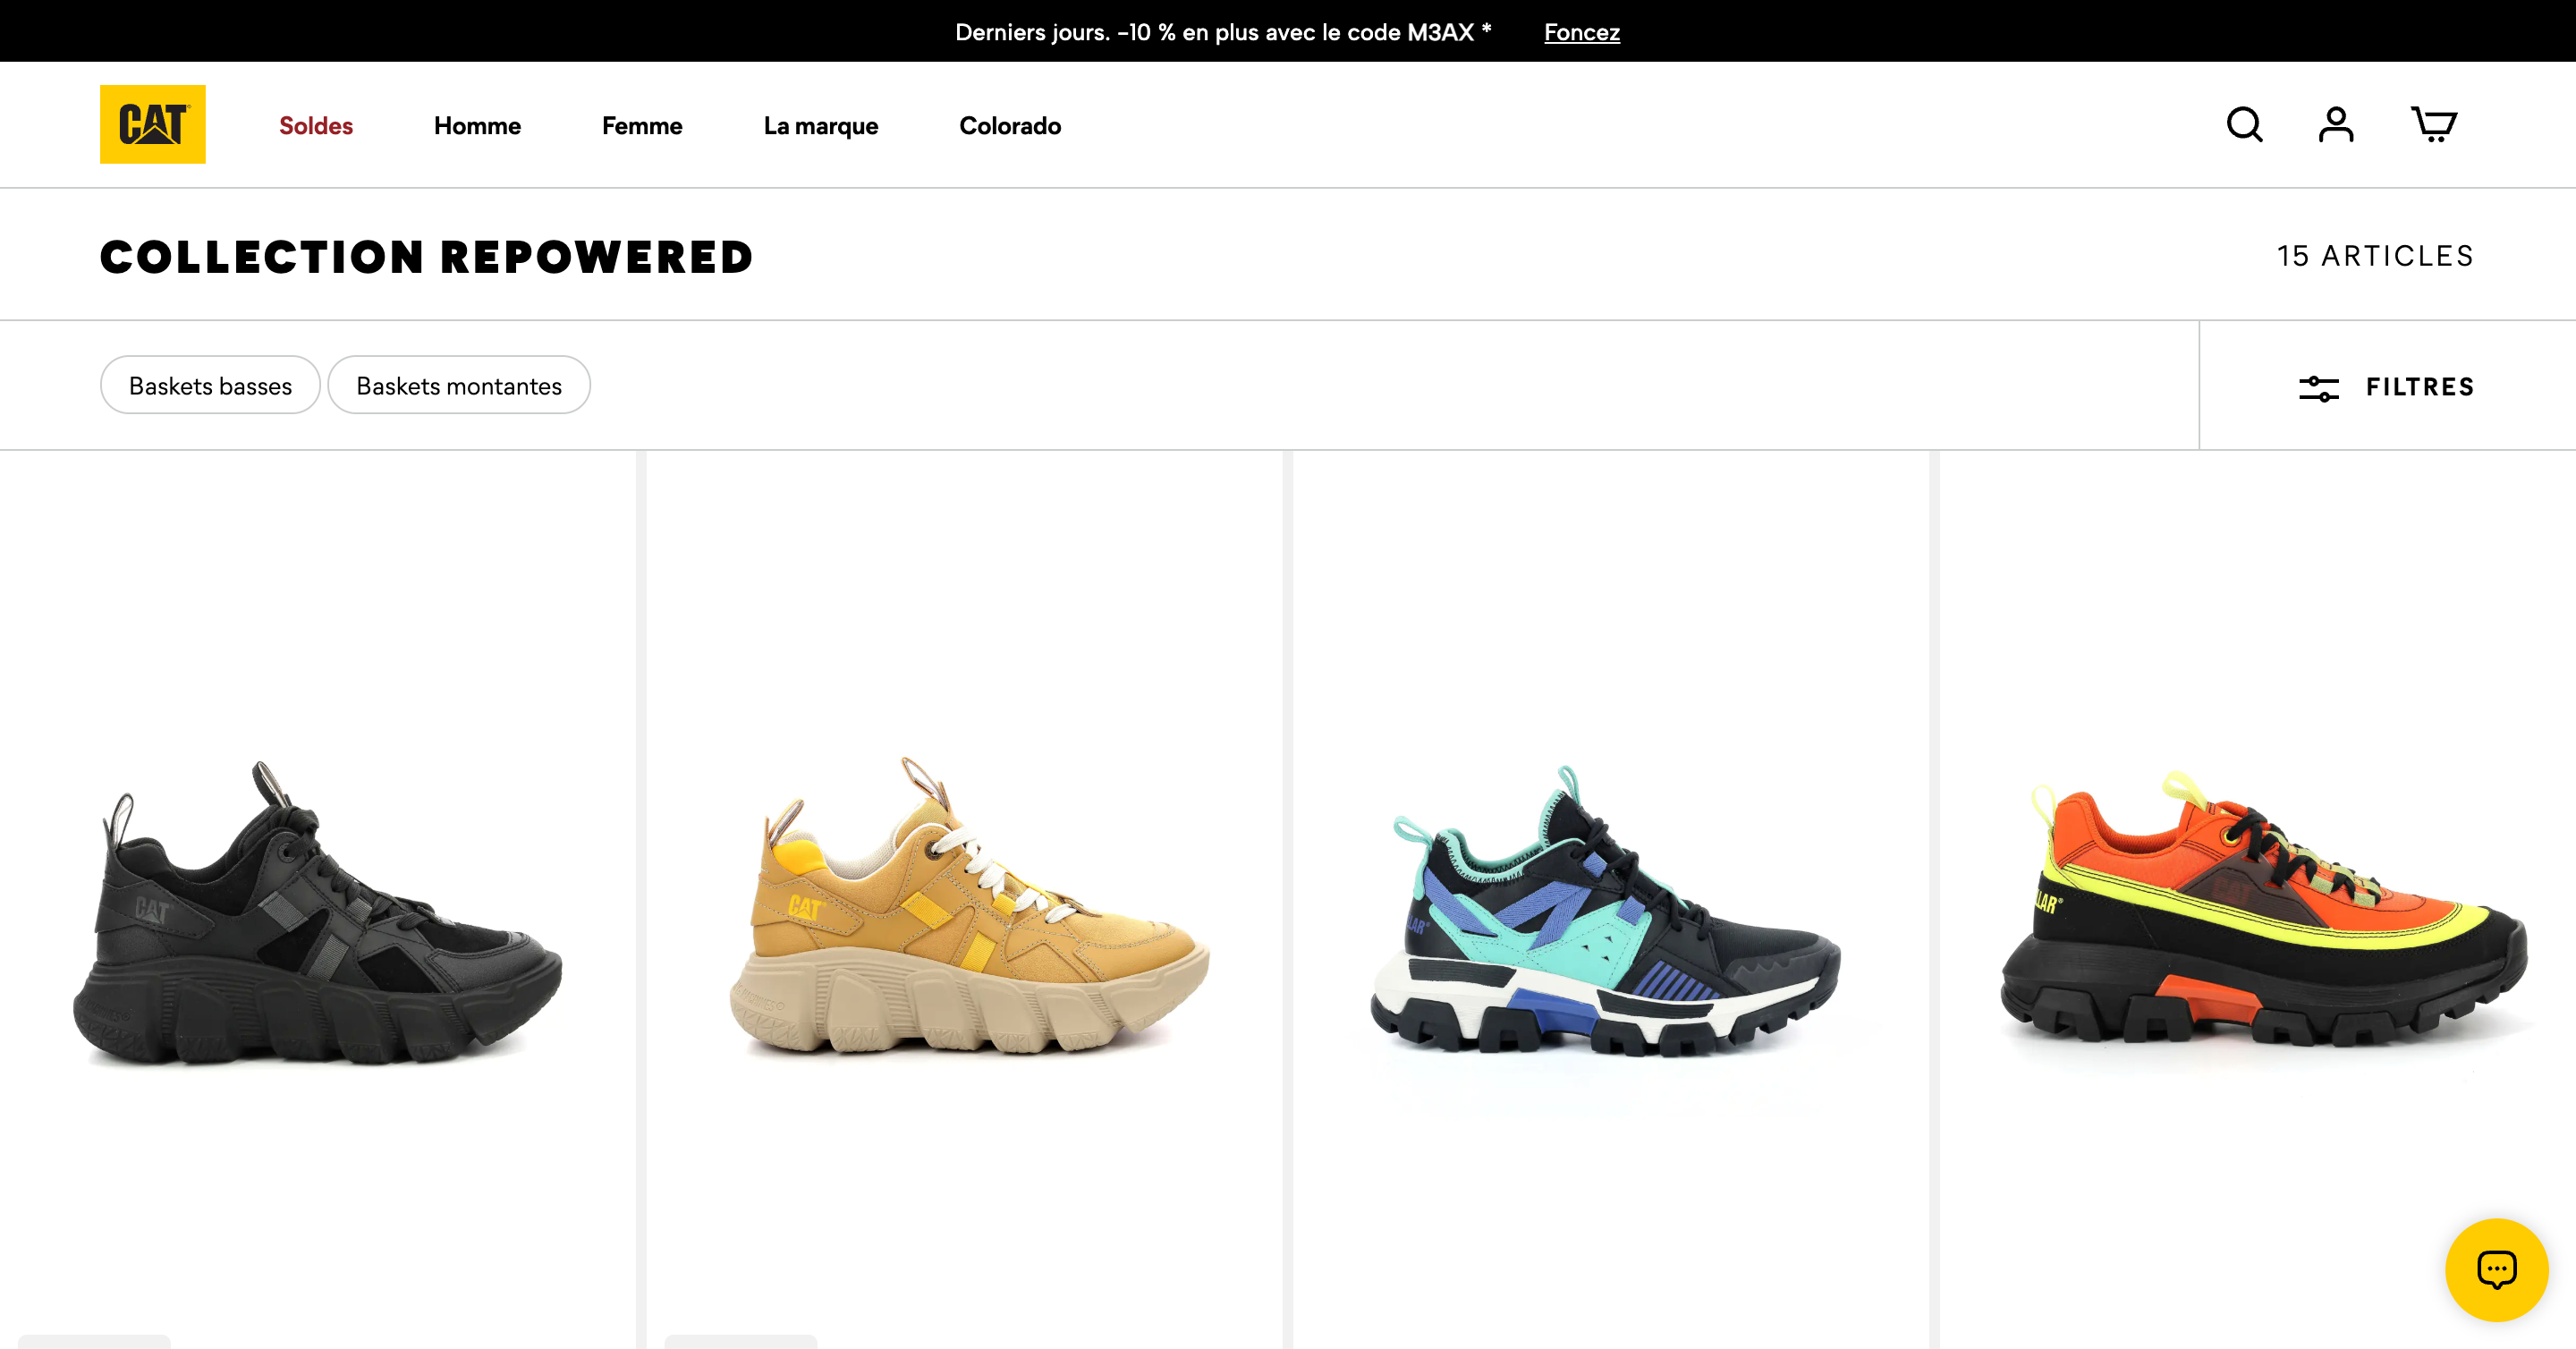The height and width of the screenshot is (1349, 2576).
Task: View the shopping cart icon
Action: [2433, 125]
